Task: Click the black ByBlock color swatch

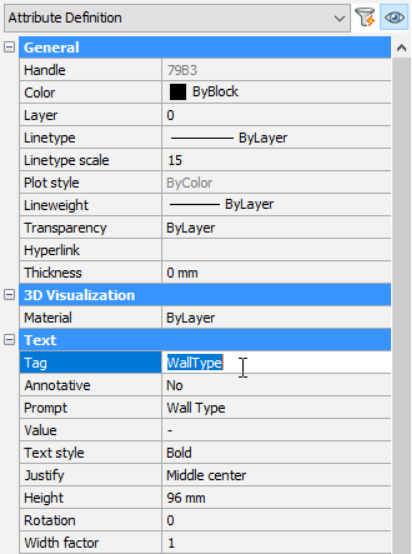Action: click(x=178, y=92)
